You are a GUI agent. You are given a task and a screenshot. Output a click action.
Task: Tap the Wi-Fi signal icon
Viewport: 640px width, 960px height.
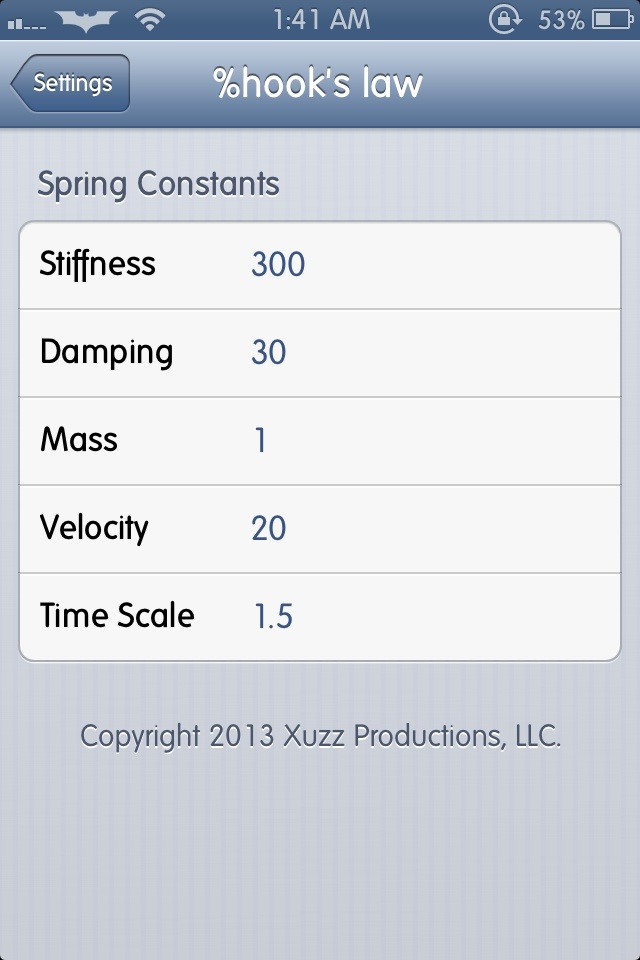(x=152, y=19)
